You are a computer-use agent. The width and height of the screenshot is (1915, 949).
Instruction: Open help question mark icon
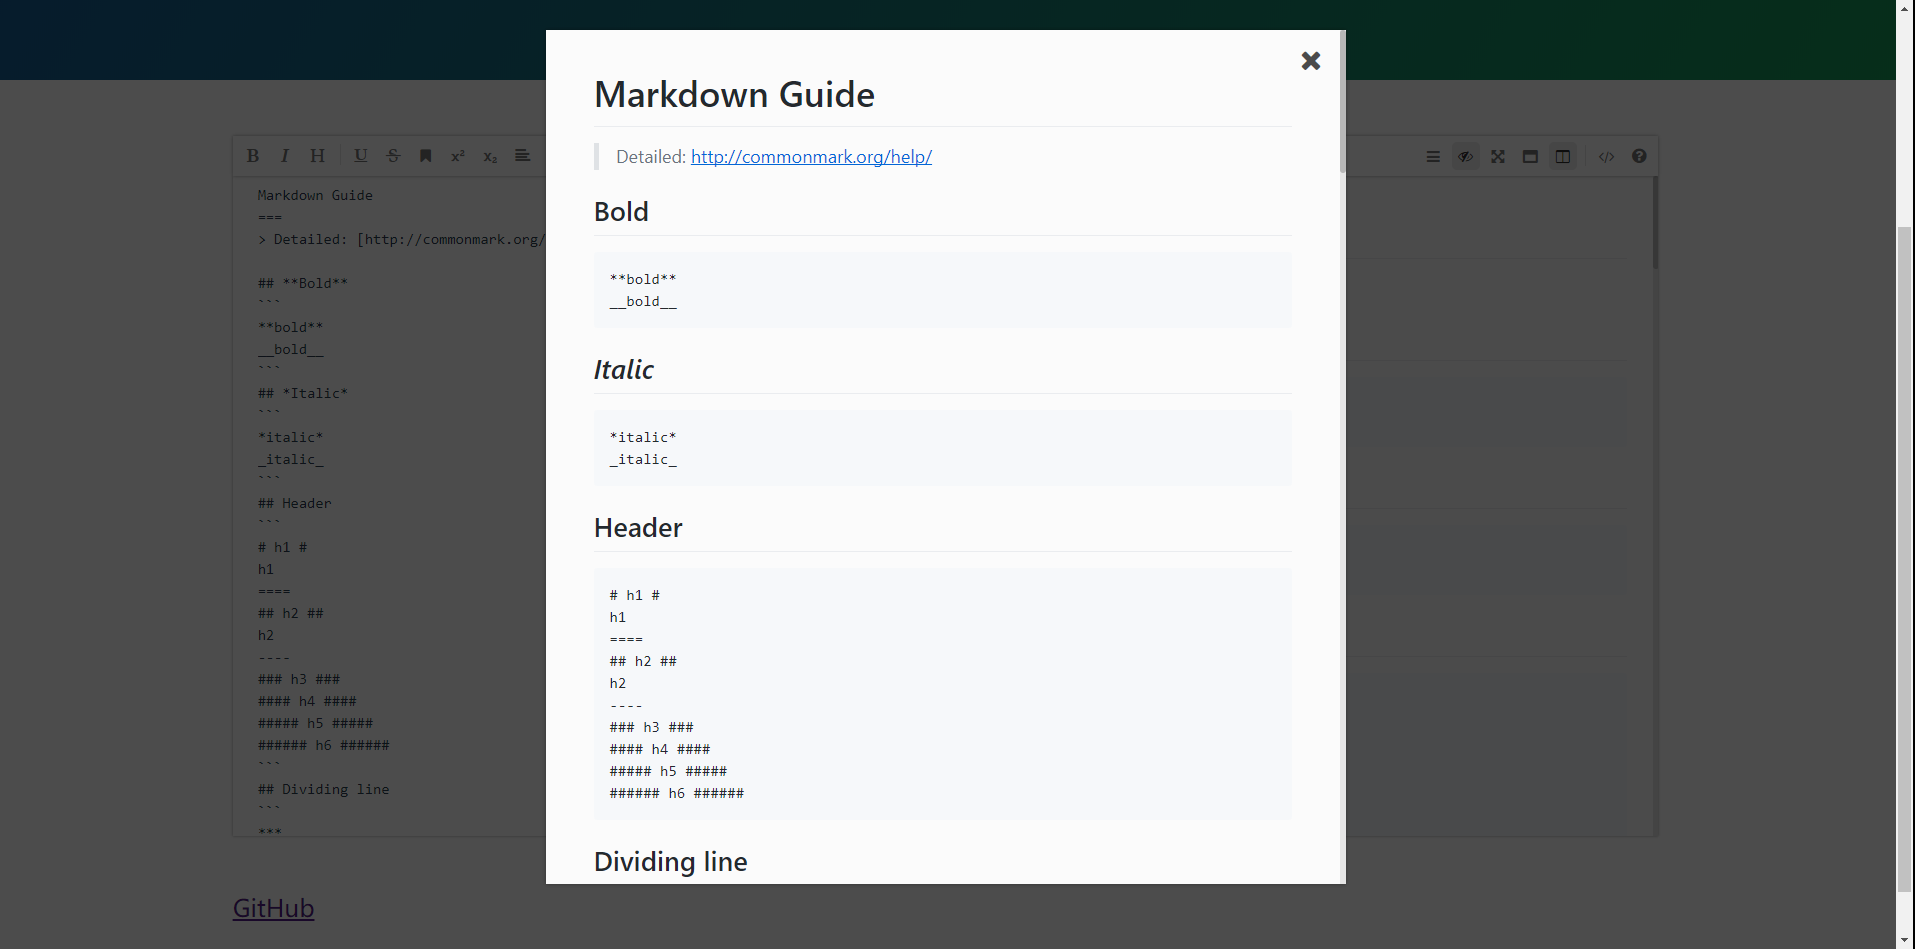(x=1639, y=156)
